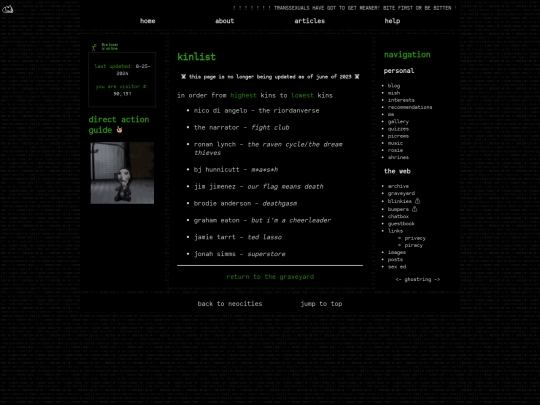The height and width of the screenshot is (405, 540).
Task: Open the archive link under the web
Action: pyautogui.click(x=398, y=186)
